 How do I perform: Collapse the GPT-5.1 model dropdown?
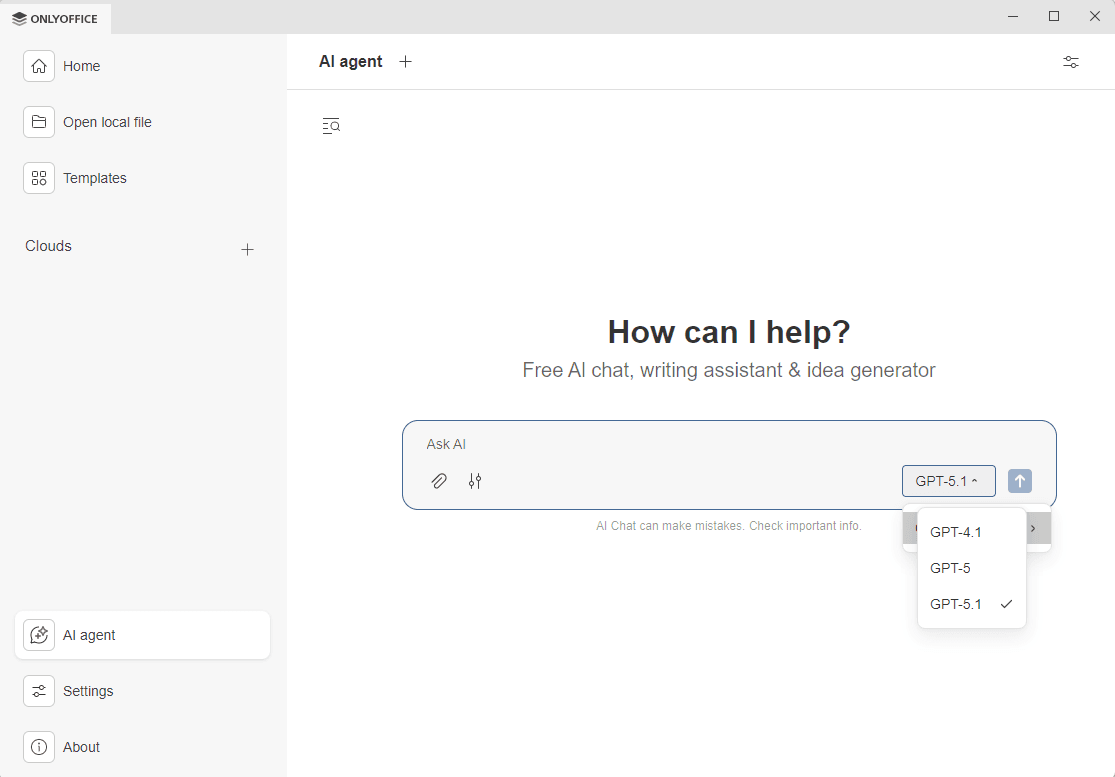[948, 481]
